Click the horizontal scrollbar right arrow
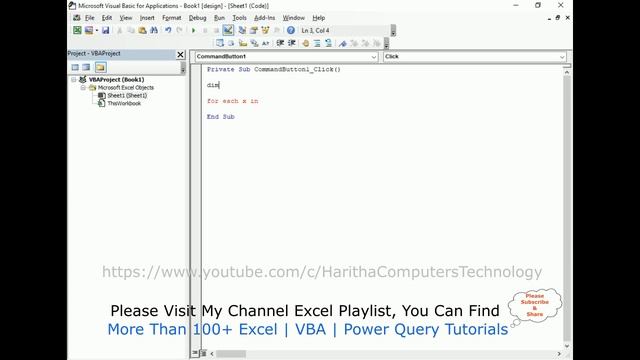This screenshot has height=360, width=640. 559,354
